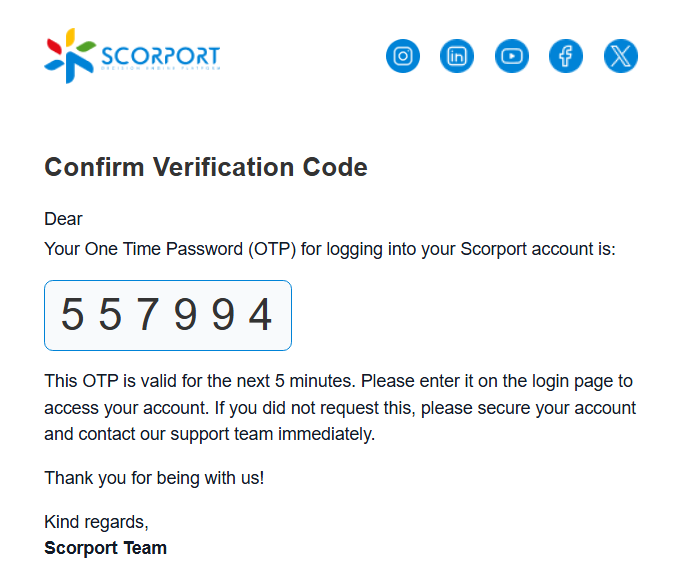Viewport: 689px width, 571px height.
Task: Click the tagline beneath the SCORPORT wordmark
Action: pos(160,70)
